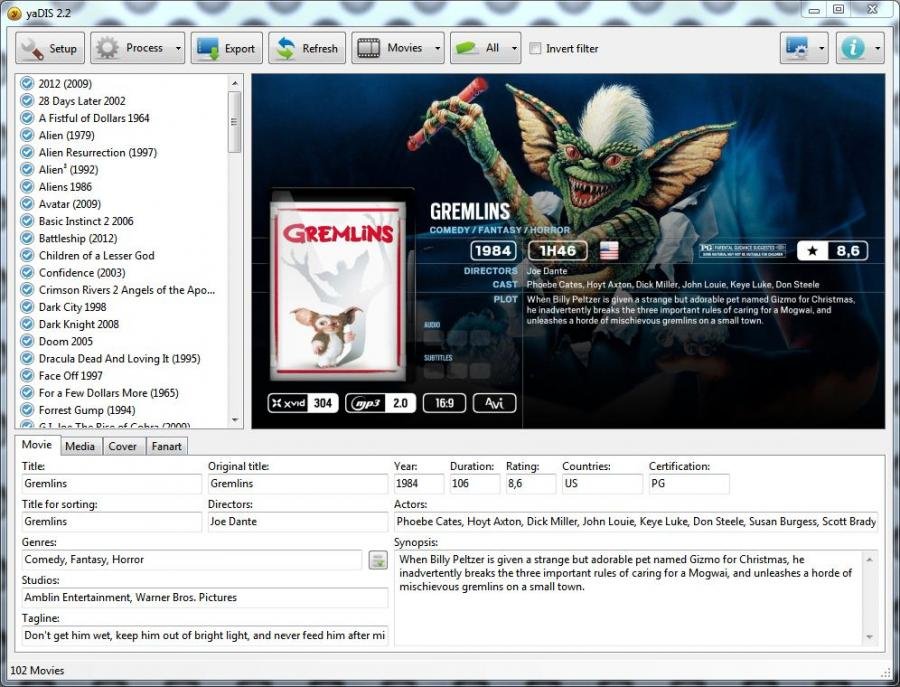The width and height of the screenshot is (900, 687).
Task: Click the Tagline field
Action: click(205, 635)
